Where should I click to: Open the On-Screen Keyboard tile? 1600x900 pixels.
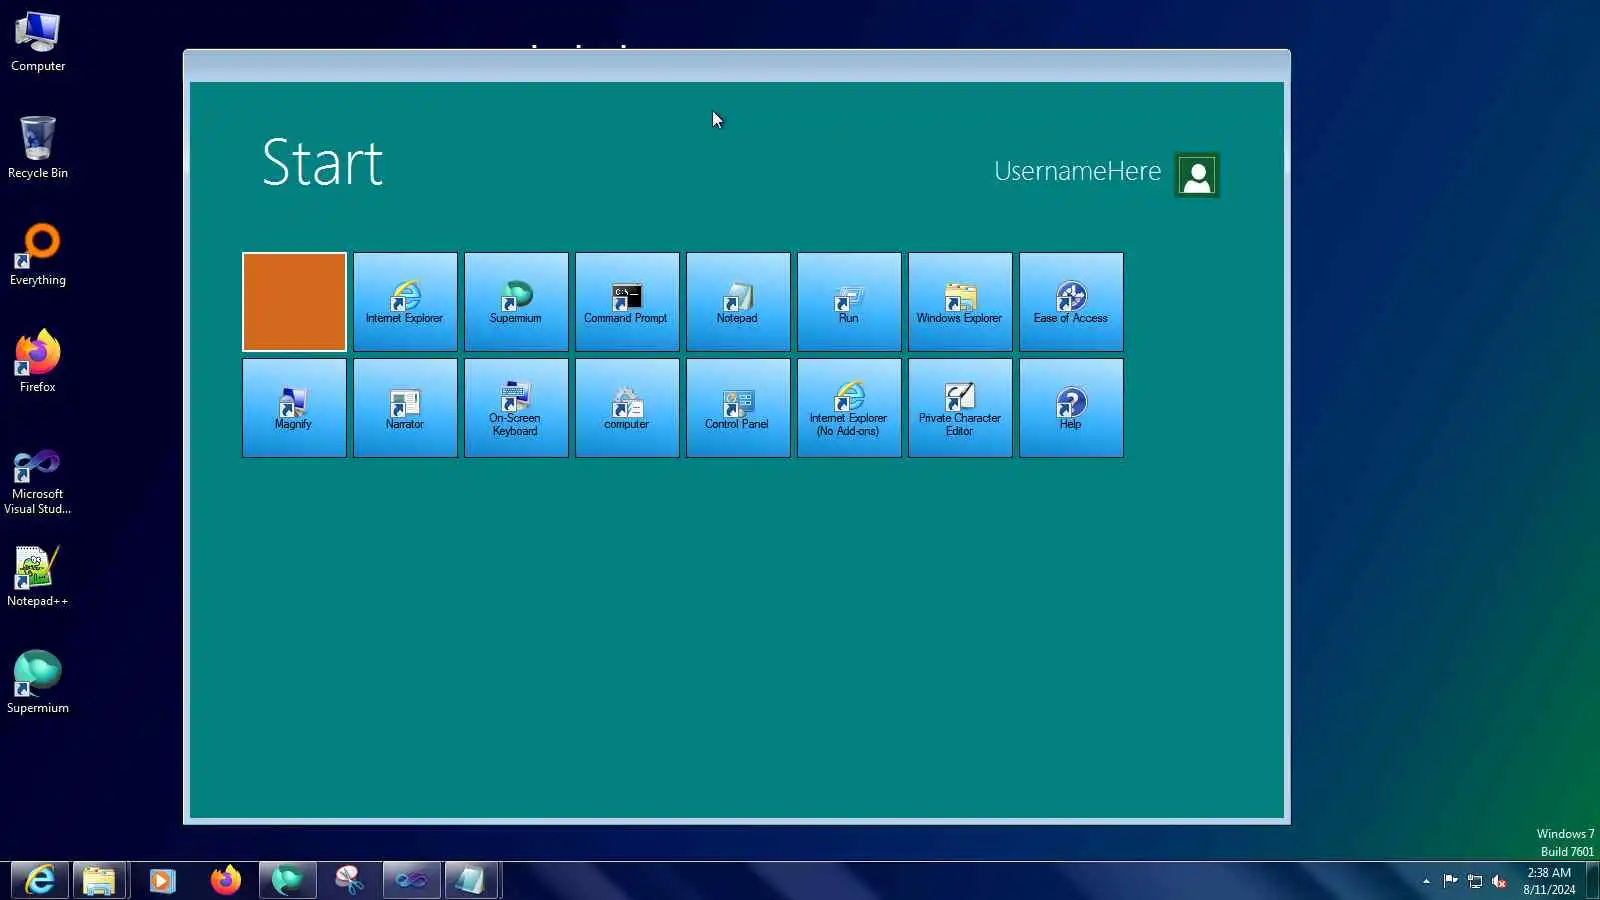click(516, 408)
